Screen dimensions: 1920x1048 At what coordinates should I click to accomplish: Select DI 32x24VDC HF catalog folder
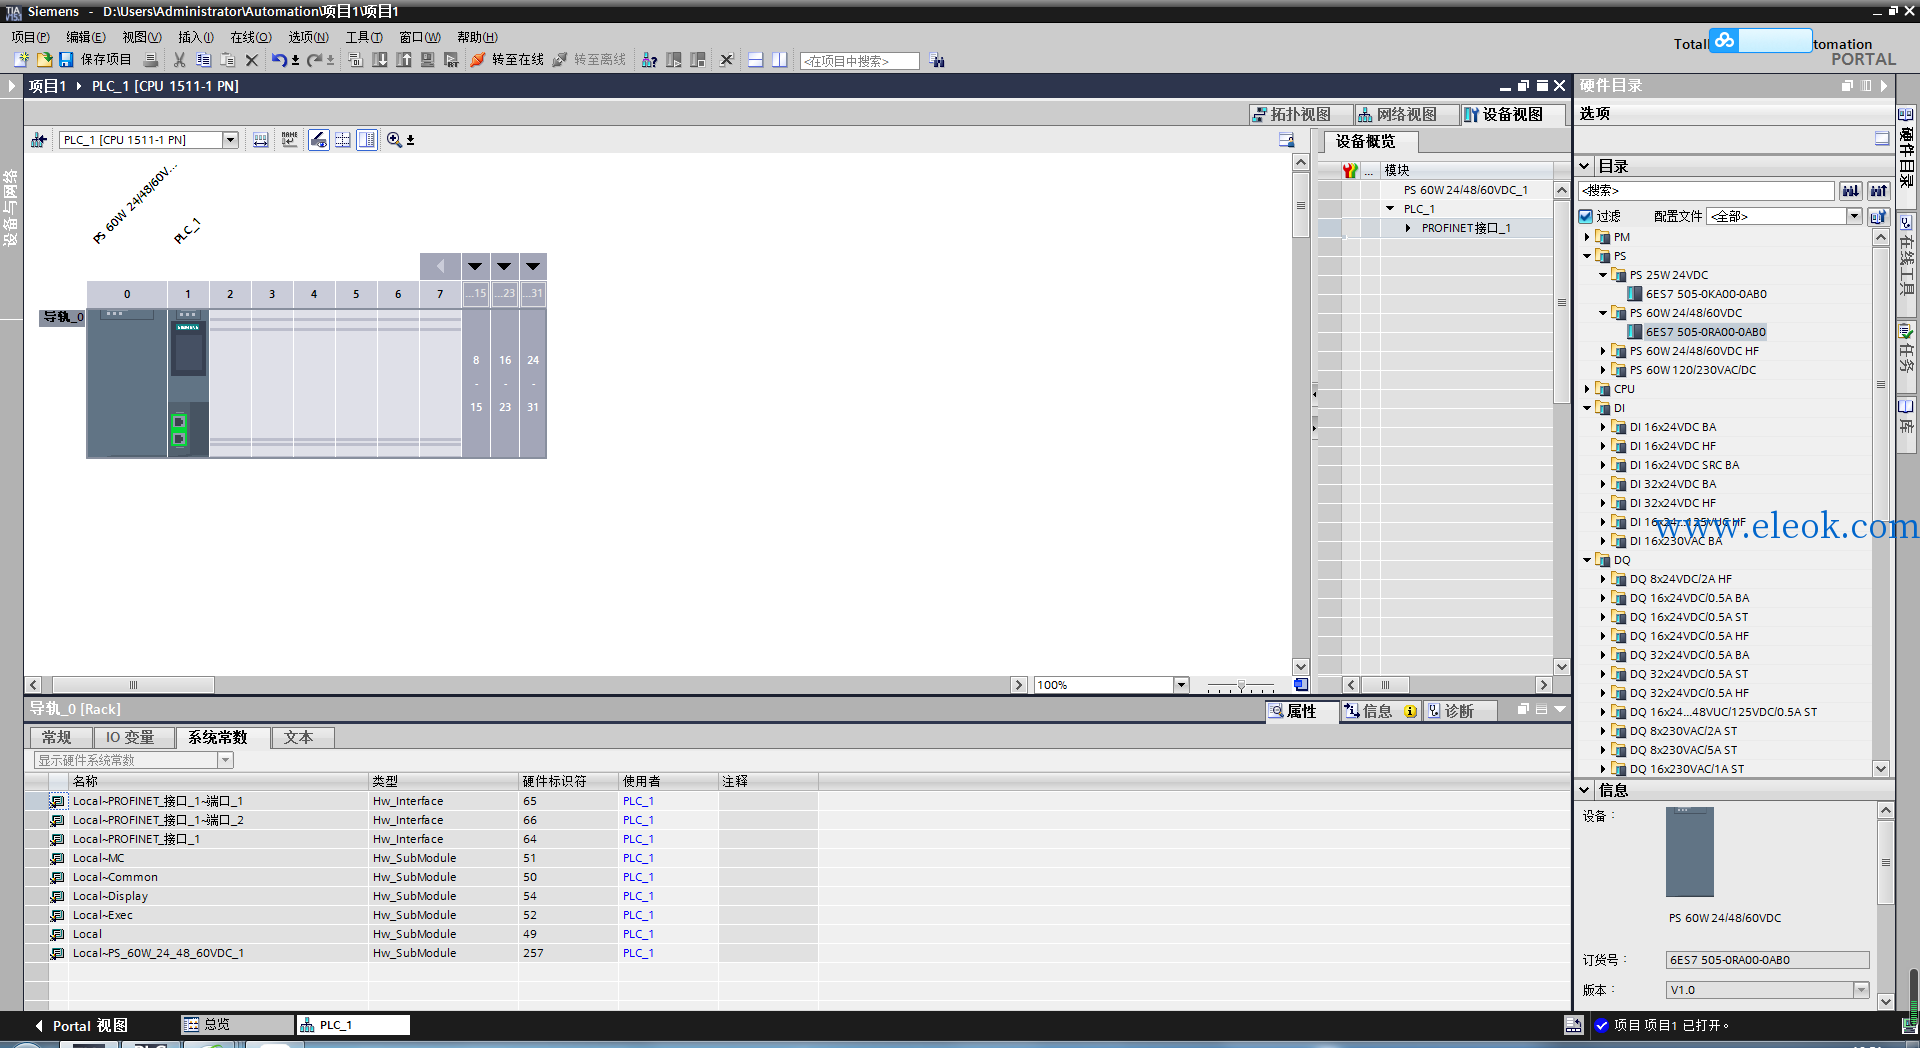[x=1672, y=503]
